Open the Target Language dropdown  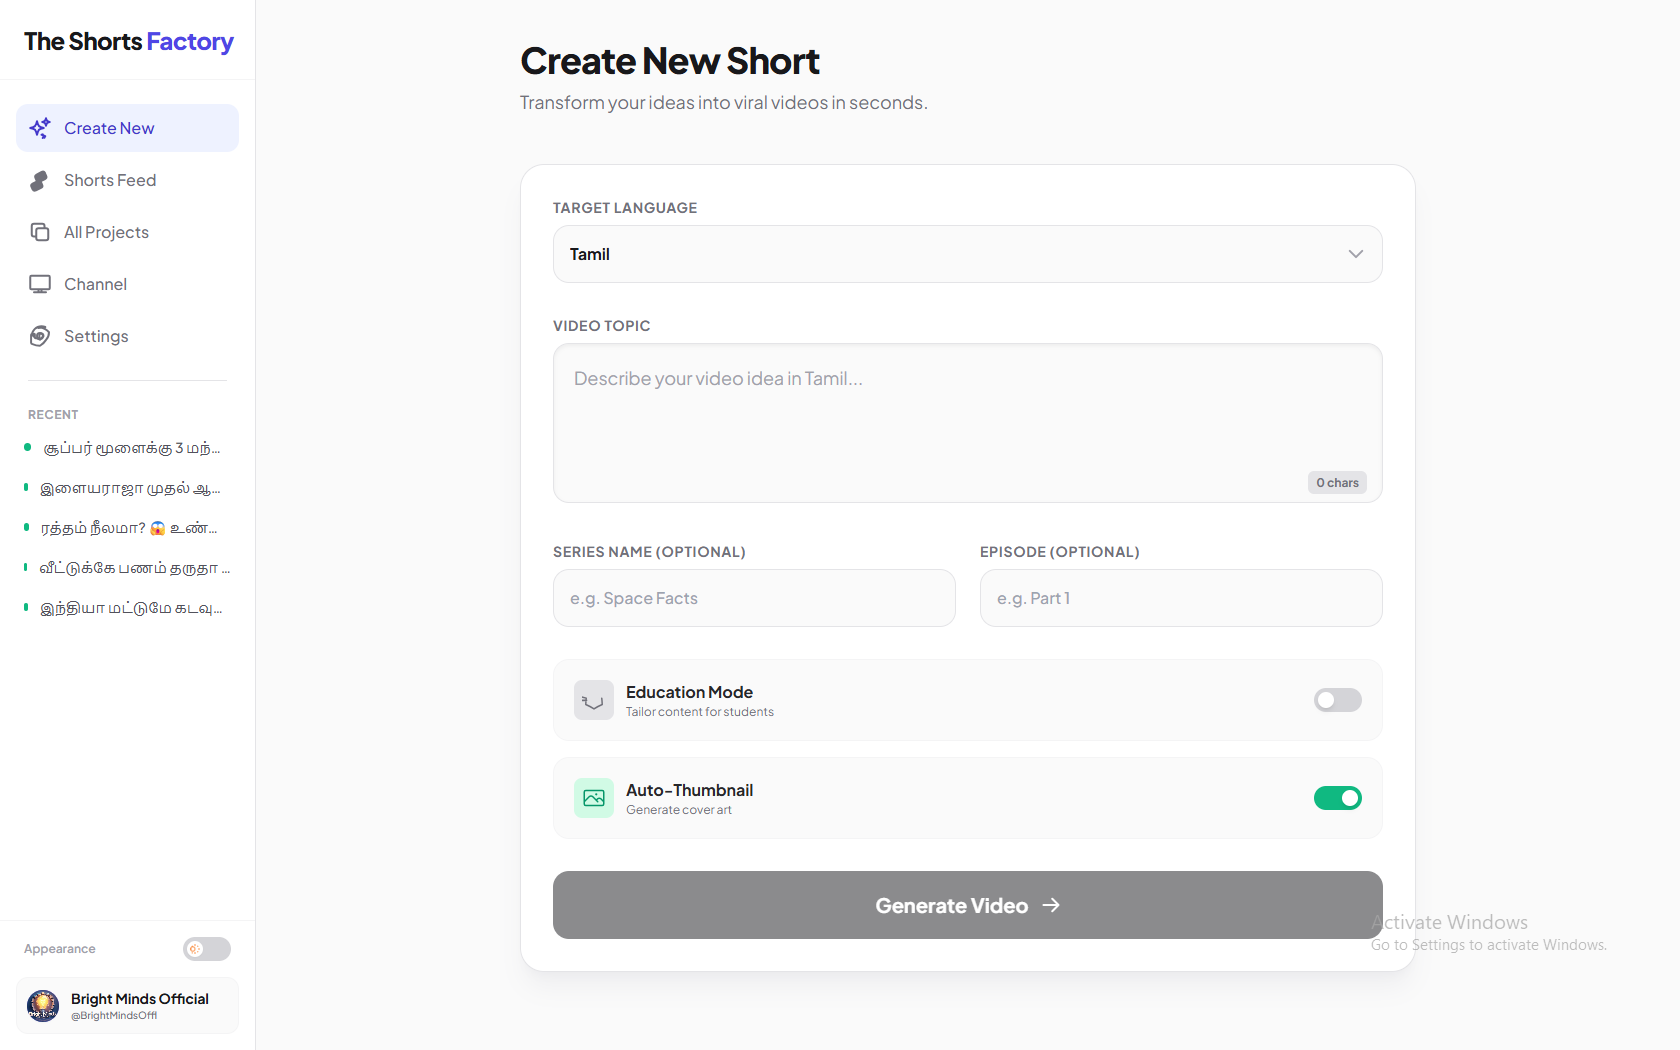967,254
